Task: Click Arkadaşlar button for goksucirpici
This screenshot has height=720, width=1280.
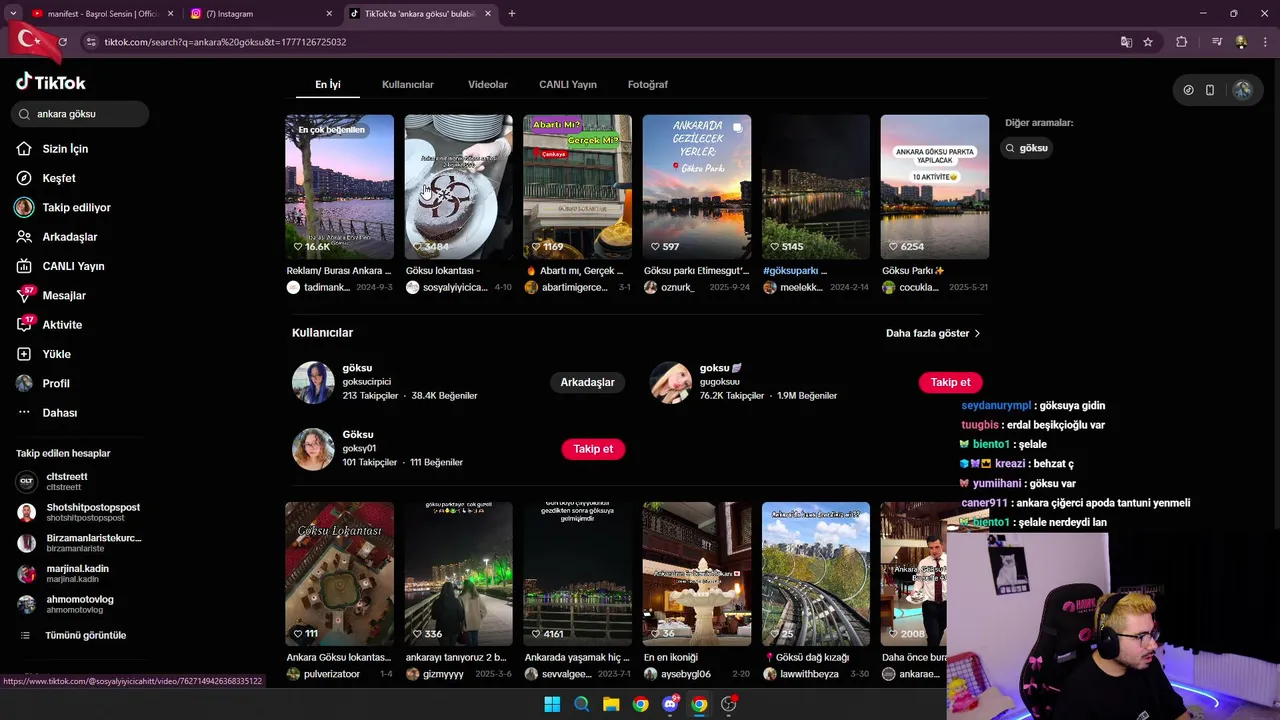Action: click(x=587, y=382)
